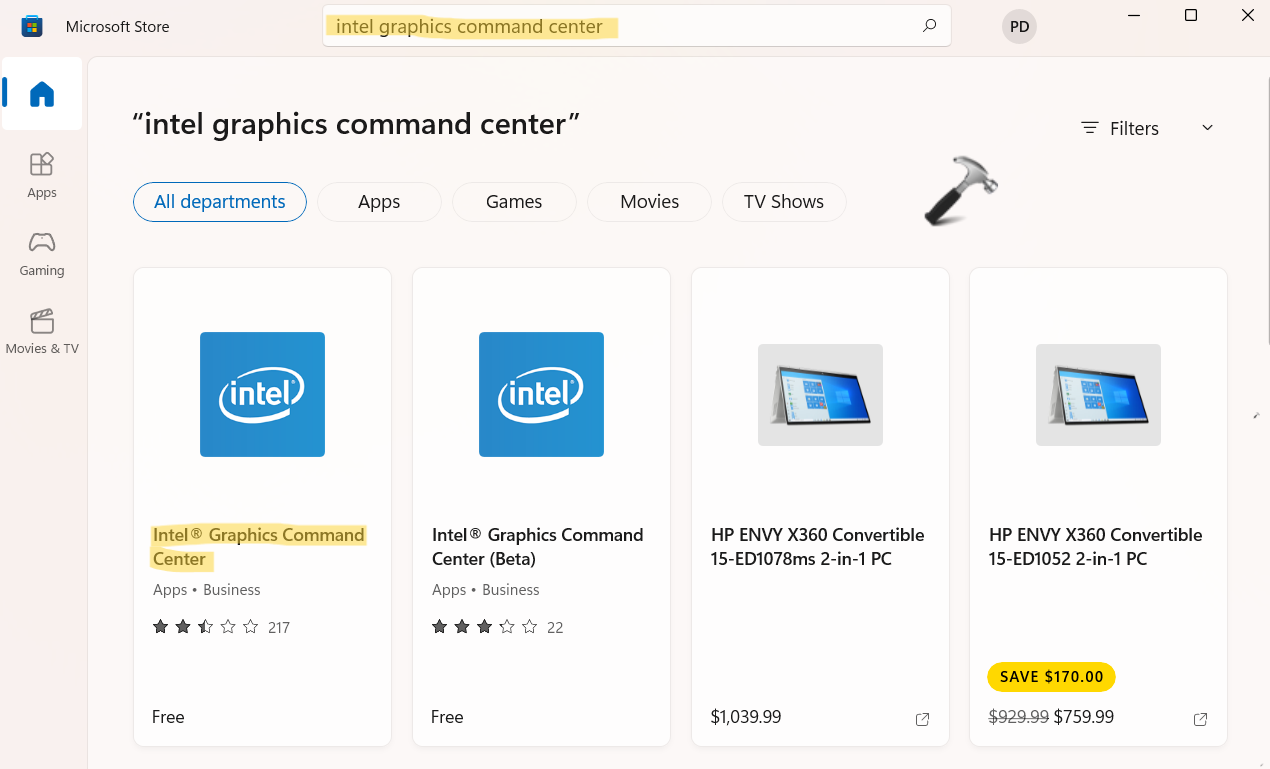
Task: Click the HP ENVY 15-ED1078ms laptop thumbnail
Action: (820, 395)
